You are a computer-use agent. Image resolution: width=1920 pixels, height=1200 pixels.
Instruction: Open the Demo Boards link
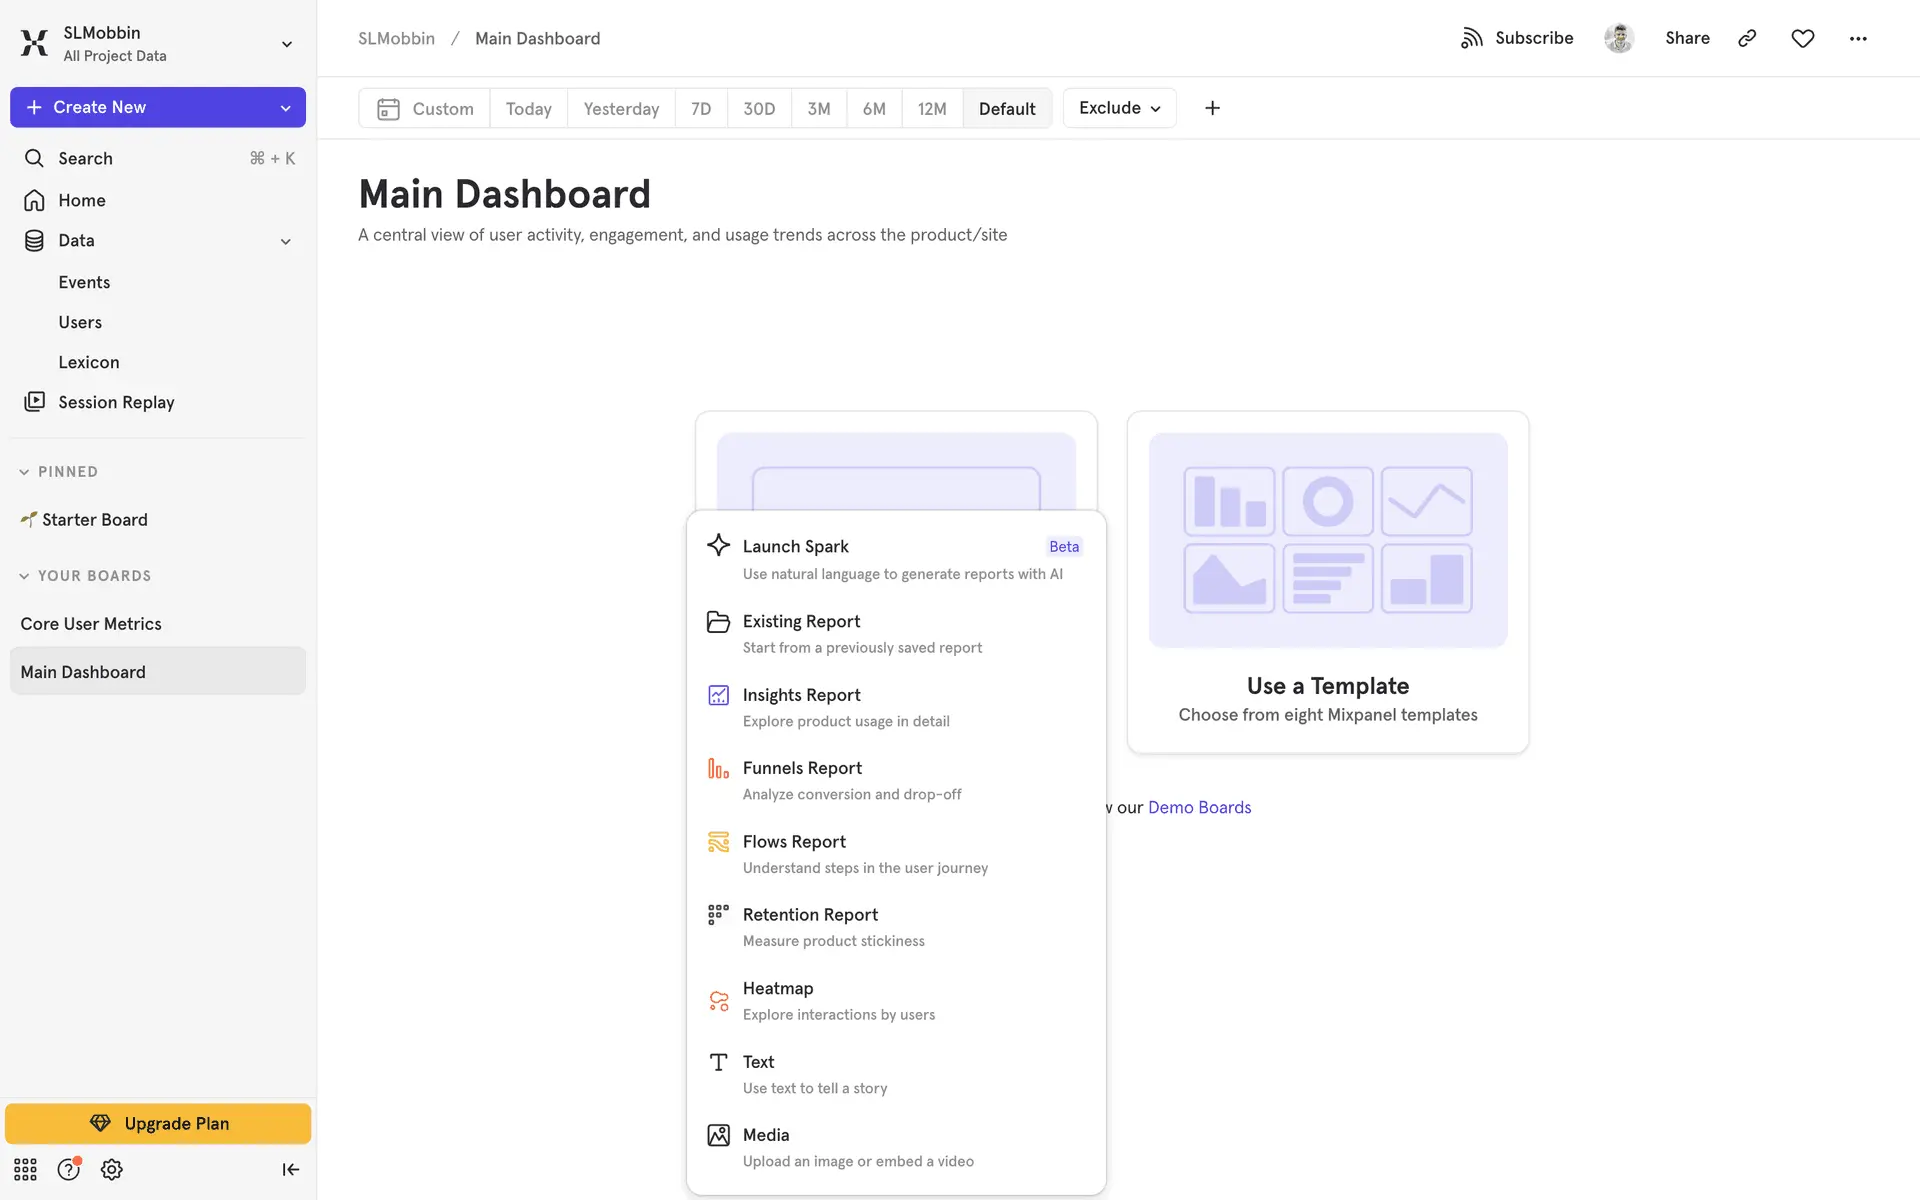click(1199, 807)
